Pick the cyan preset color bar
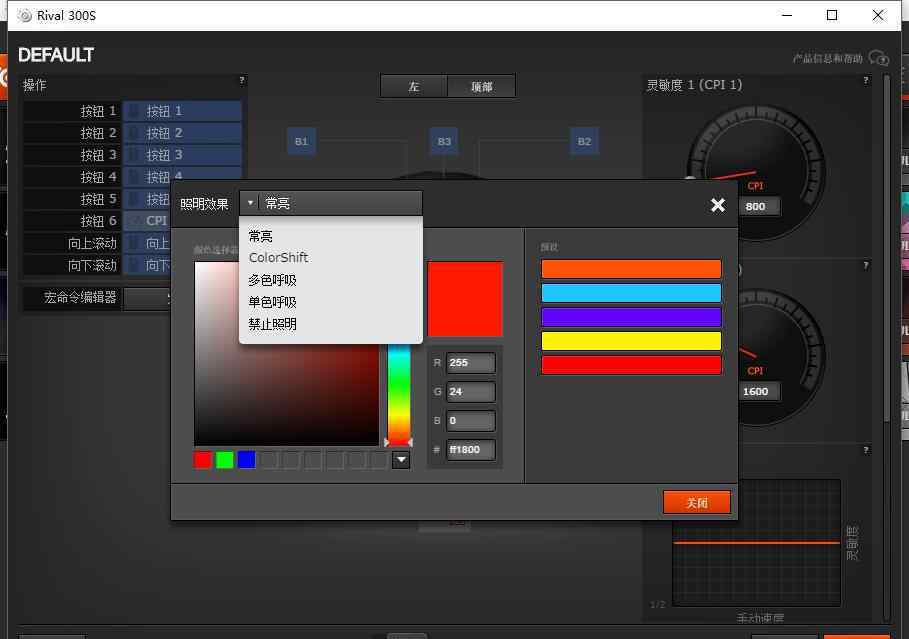Image resolution: width=909 pixels, height=639 pixels. coord(631,293)
